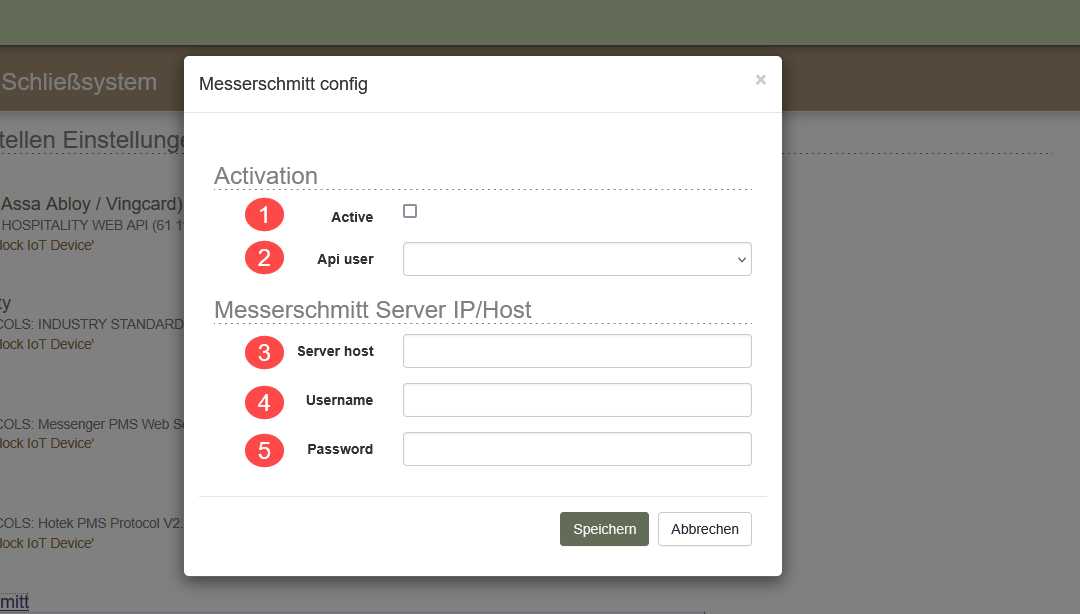
Task: Click 'Messenger PMS Web' text in background
Action: [x=104, y=424]
